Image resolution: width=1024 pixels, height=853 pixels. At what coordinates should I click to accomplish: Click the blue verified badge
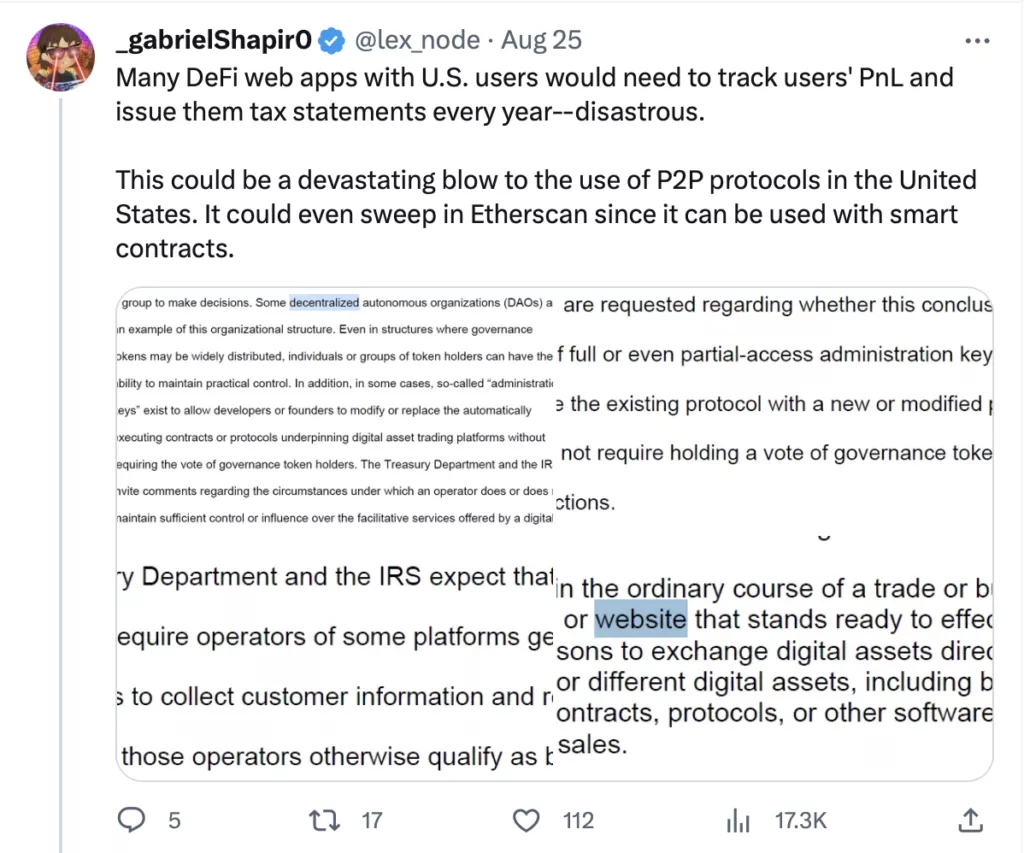point(332,41)
